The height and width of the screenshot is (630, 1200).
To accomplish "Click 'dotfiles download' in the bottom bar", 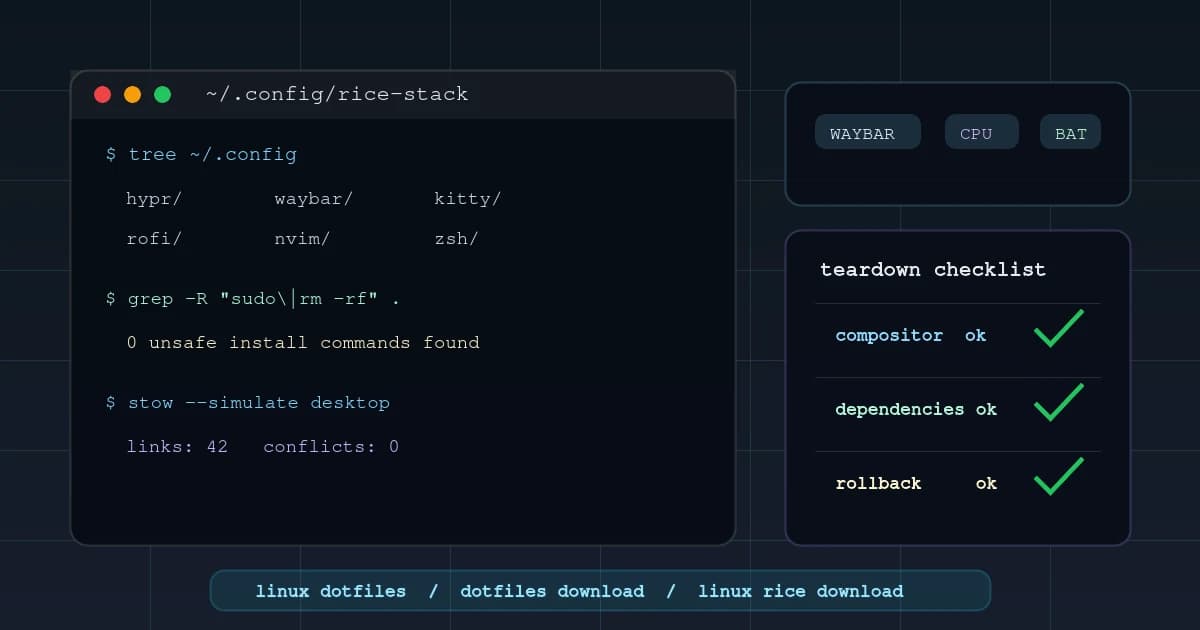I will coord(552,591).
